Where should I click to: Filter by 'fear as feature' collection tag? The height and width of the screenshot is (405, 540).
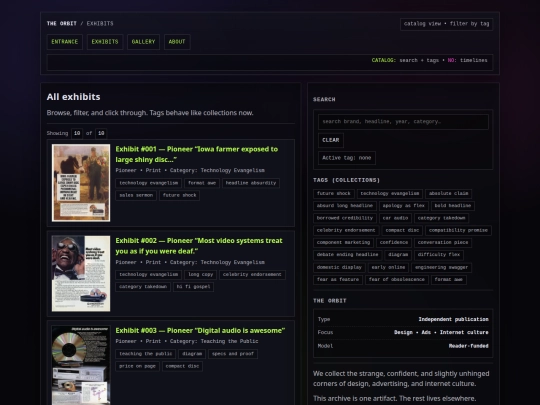(338, 279)
